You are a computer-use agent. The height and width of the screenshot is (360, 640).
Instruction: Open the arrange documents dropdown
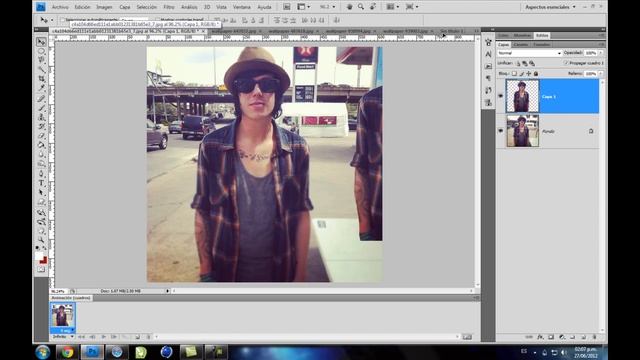coord(393,7)
